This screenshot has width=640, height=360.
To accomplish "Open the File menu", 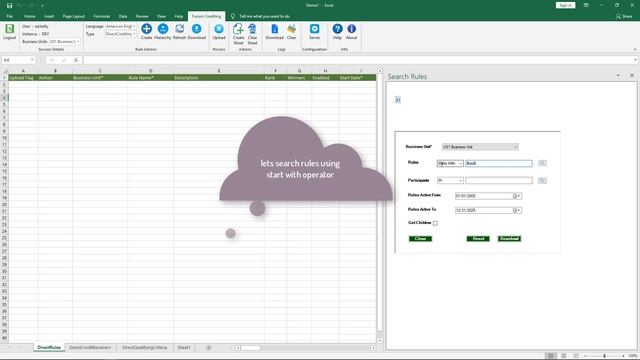I will pos(9,16).
